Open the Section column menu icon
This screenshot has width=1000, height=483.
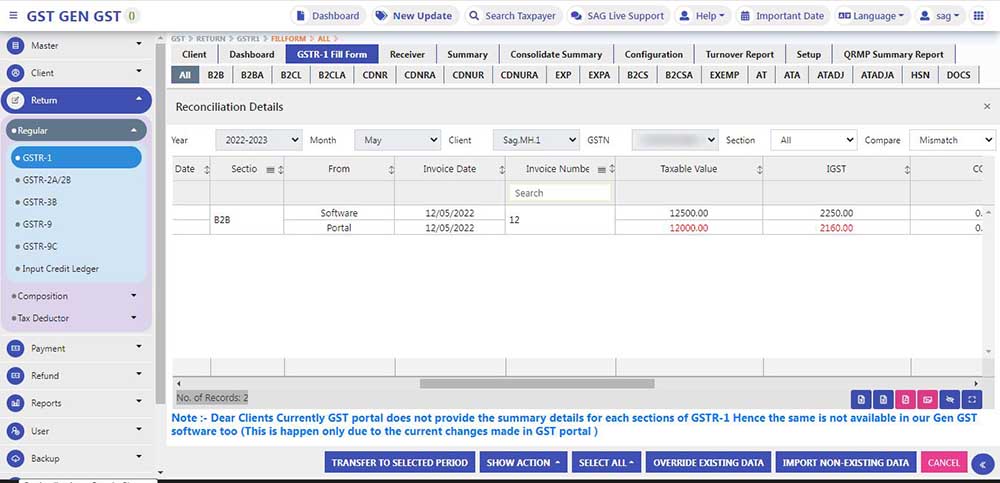click(270, 169)
